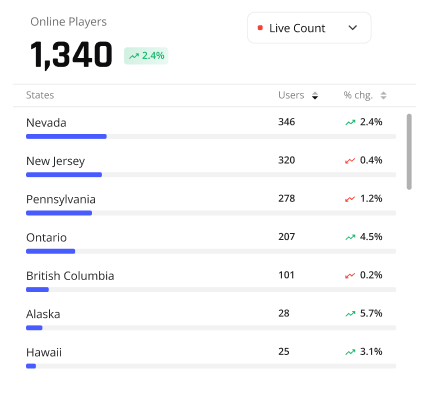Sort table by Users column arrows

[x=315, y=96]
